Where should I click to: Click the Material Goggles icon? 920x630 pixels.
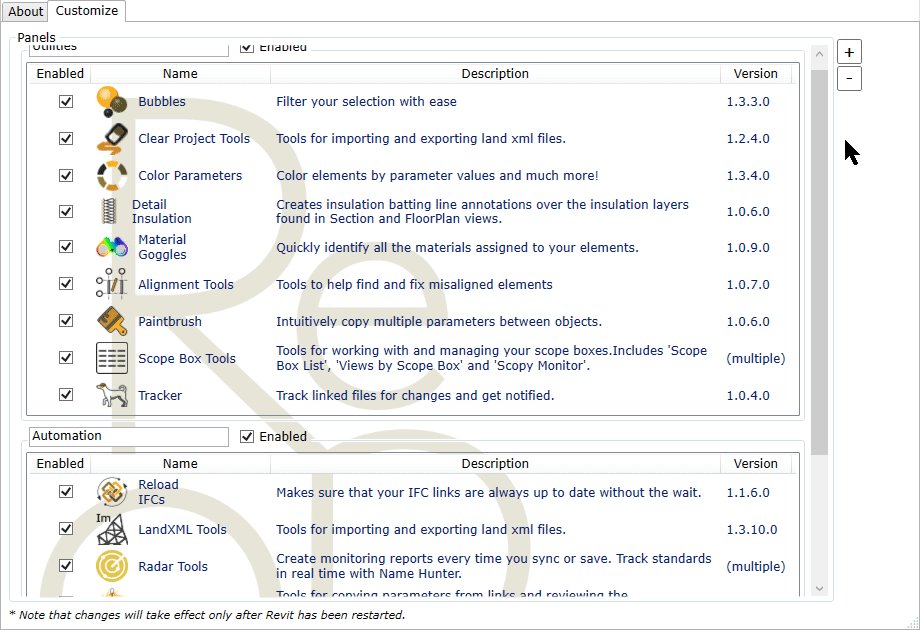(x=111, y=247)
